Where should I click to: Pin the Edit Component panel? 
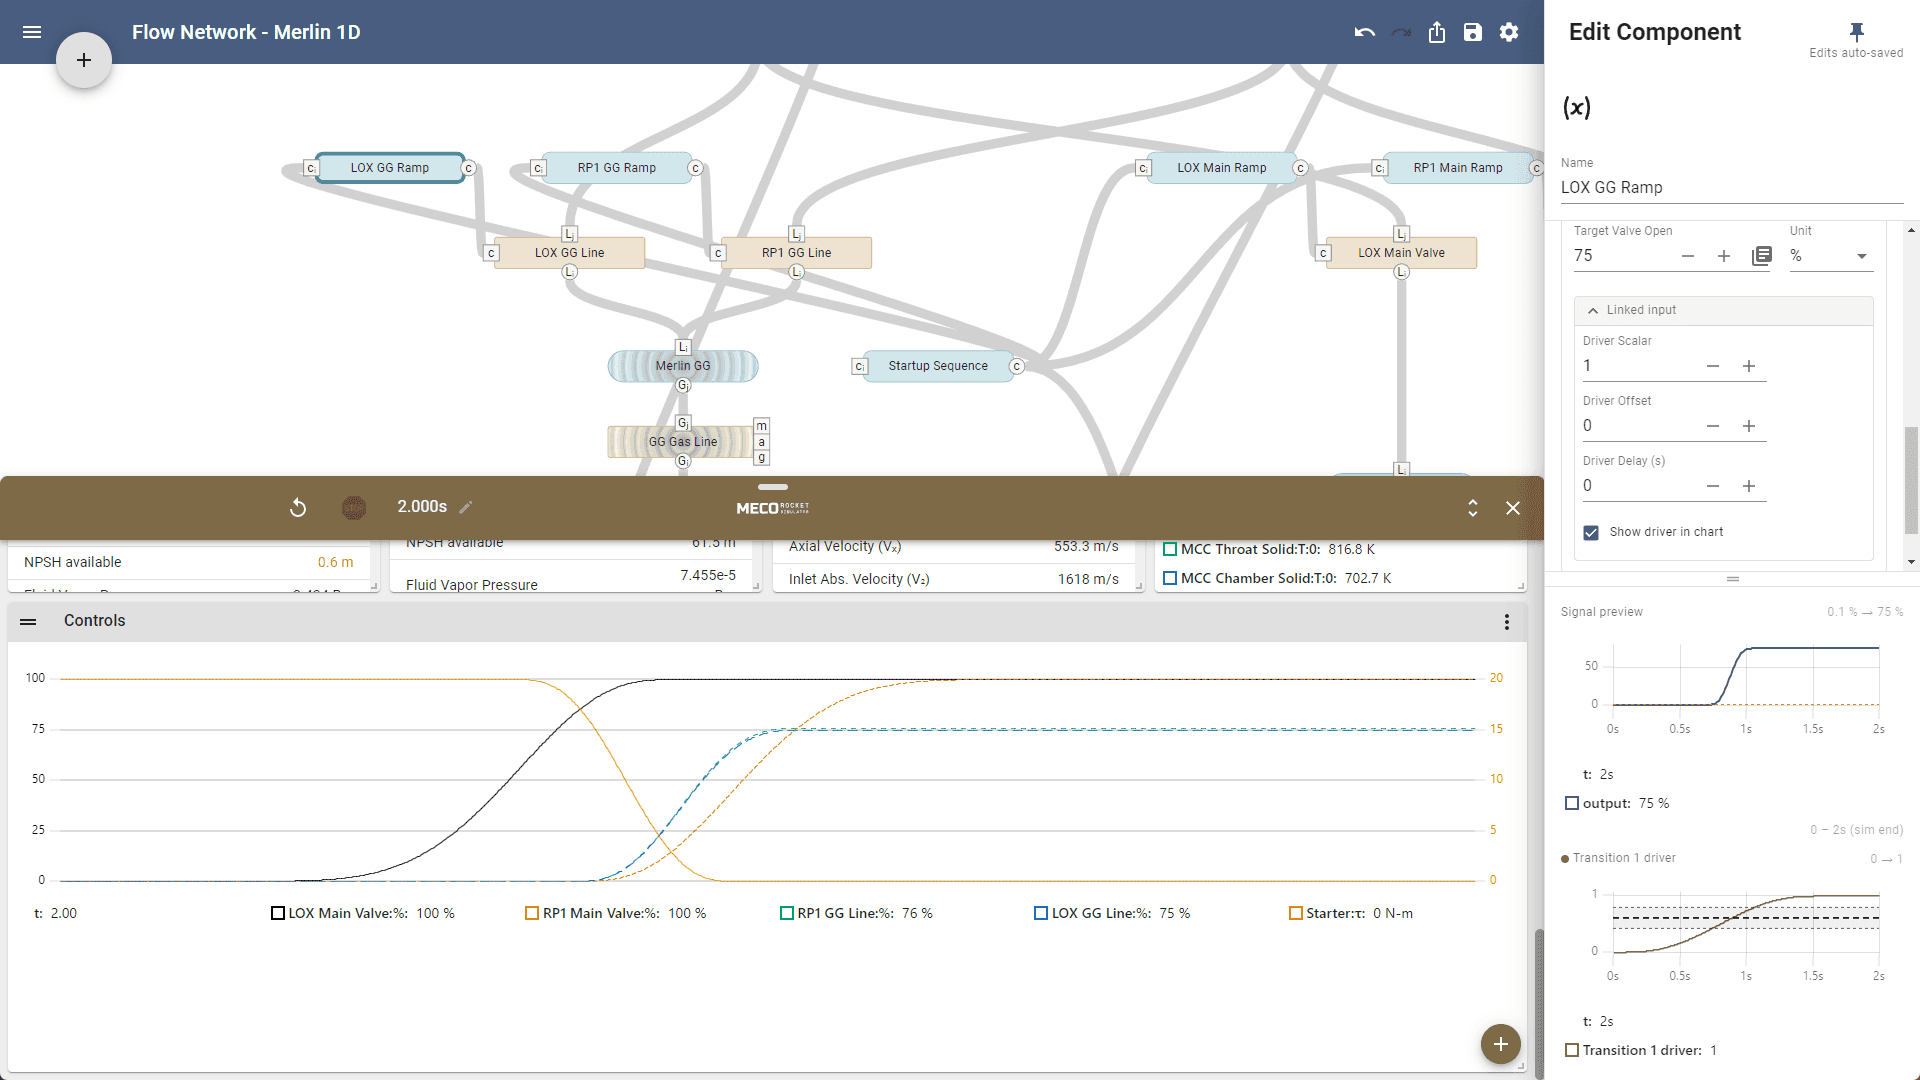1857,32
